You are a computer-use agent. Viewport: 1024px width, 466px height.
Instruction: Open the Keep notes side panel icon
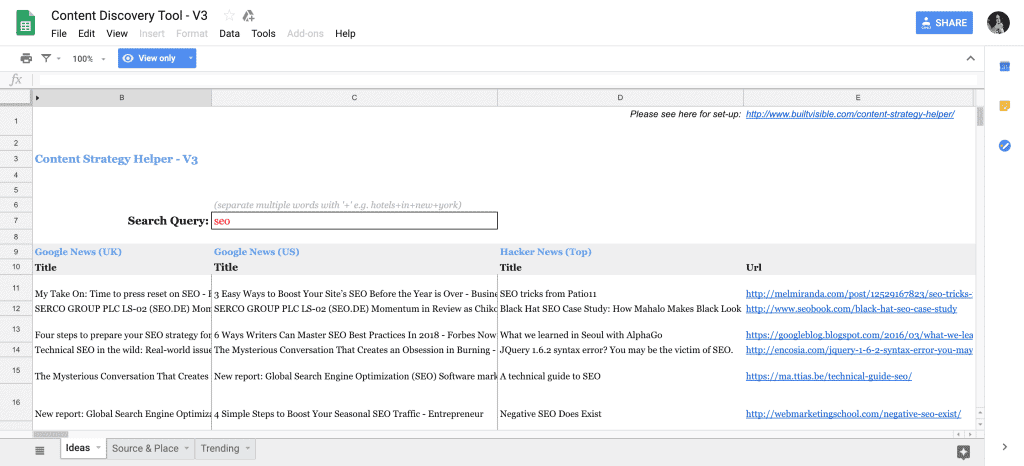tap(1004, 106)
